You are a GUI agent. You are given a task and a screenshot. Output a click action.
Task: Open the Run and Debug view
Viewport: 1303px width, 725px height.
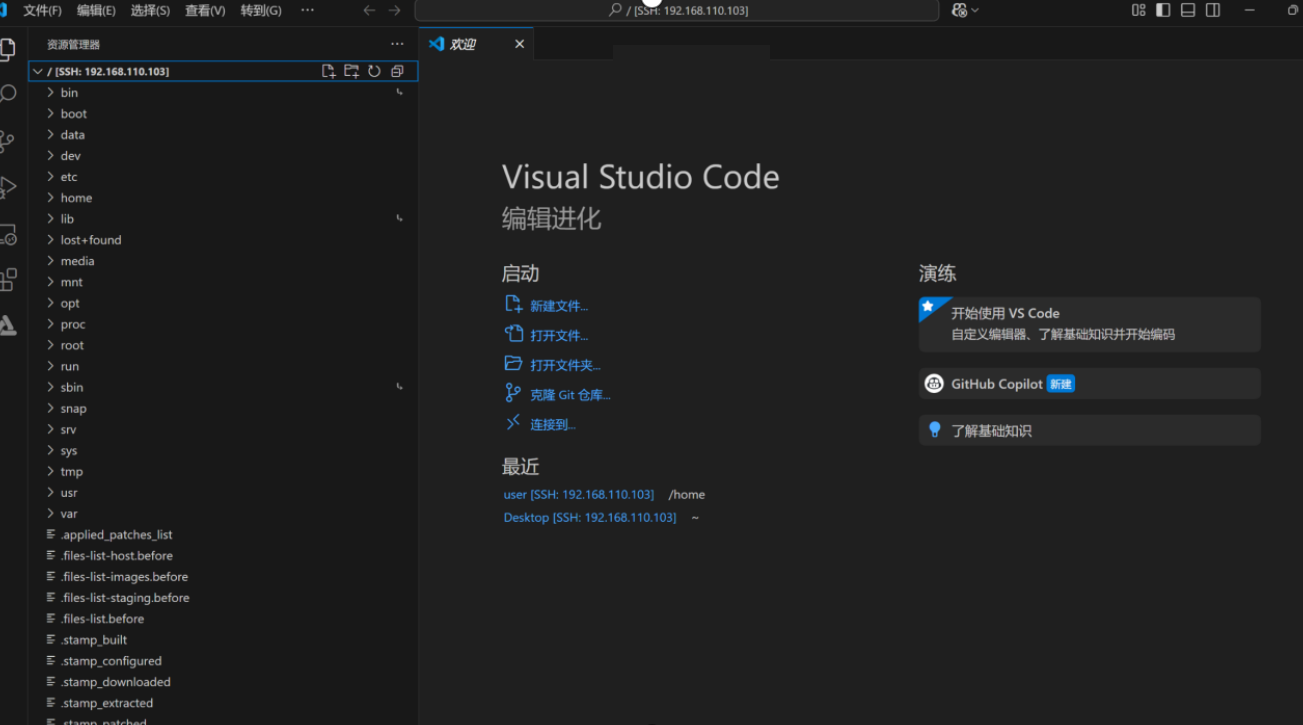[x=8, y=187]
